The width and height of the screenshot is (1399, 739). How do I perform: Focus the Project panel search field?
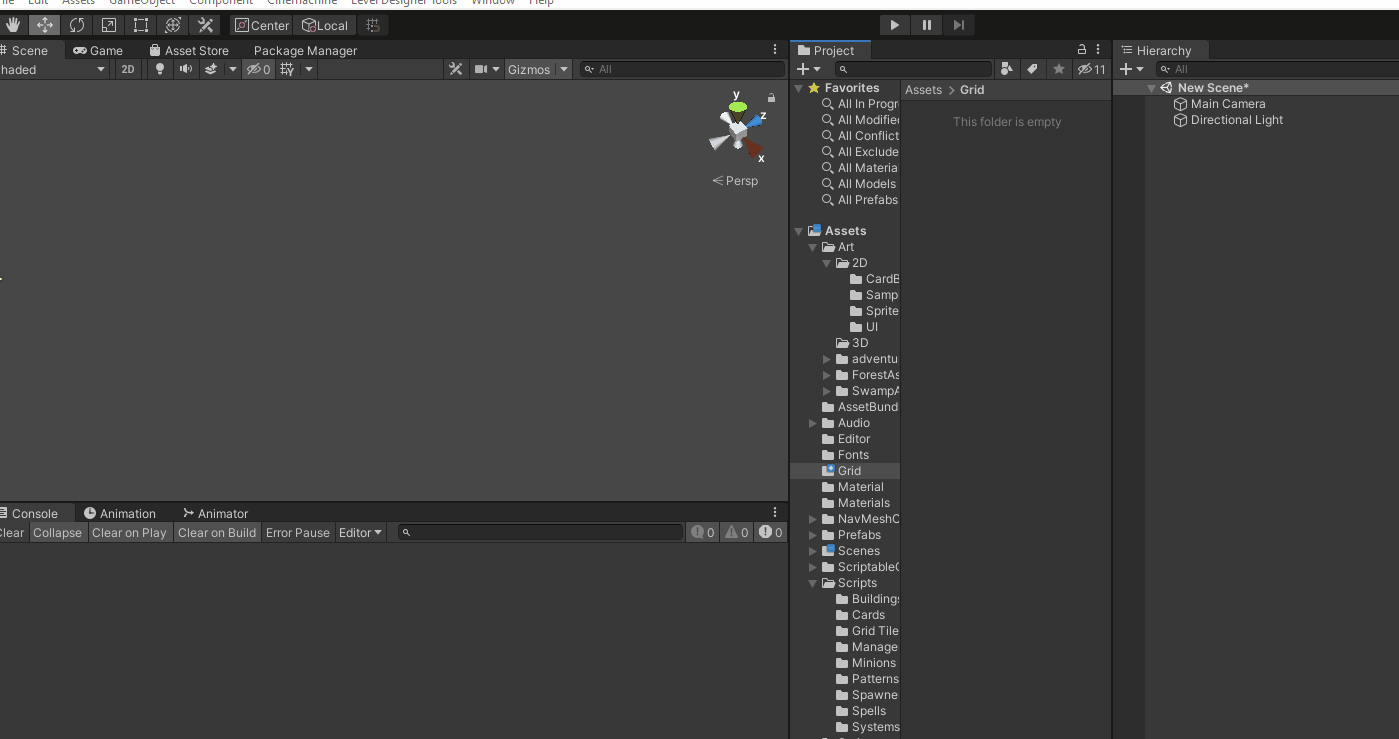[x=914, y=69]
